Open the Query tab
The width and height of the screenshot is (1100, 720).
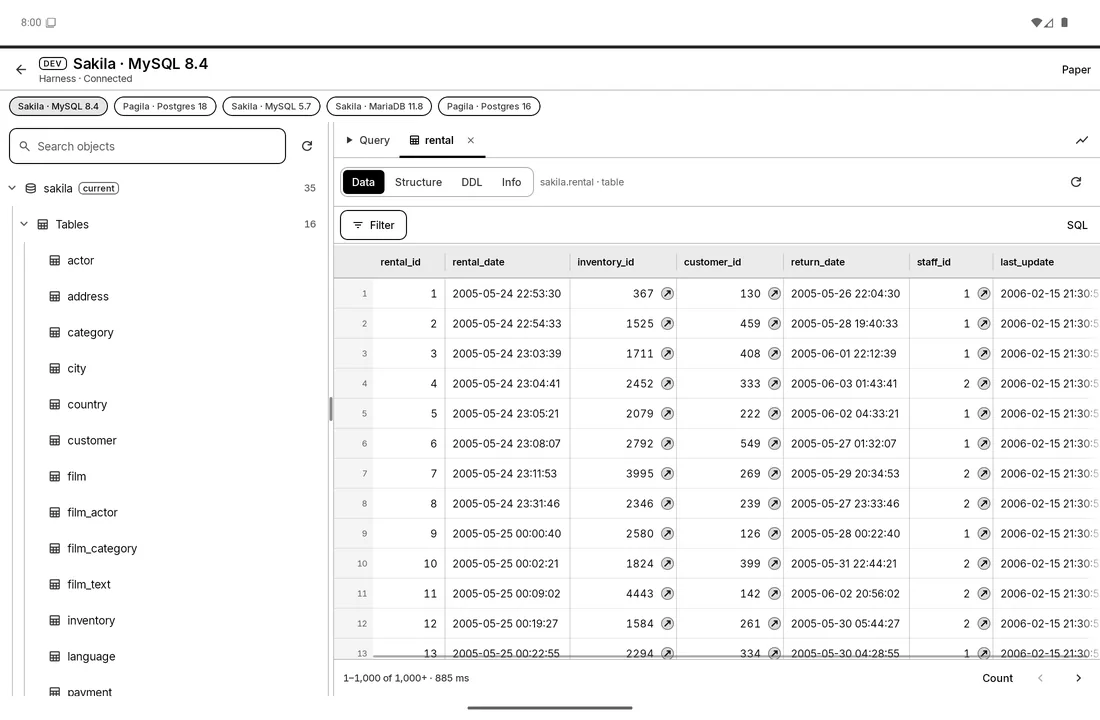[368, 140]
